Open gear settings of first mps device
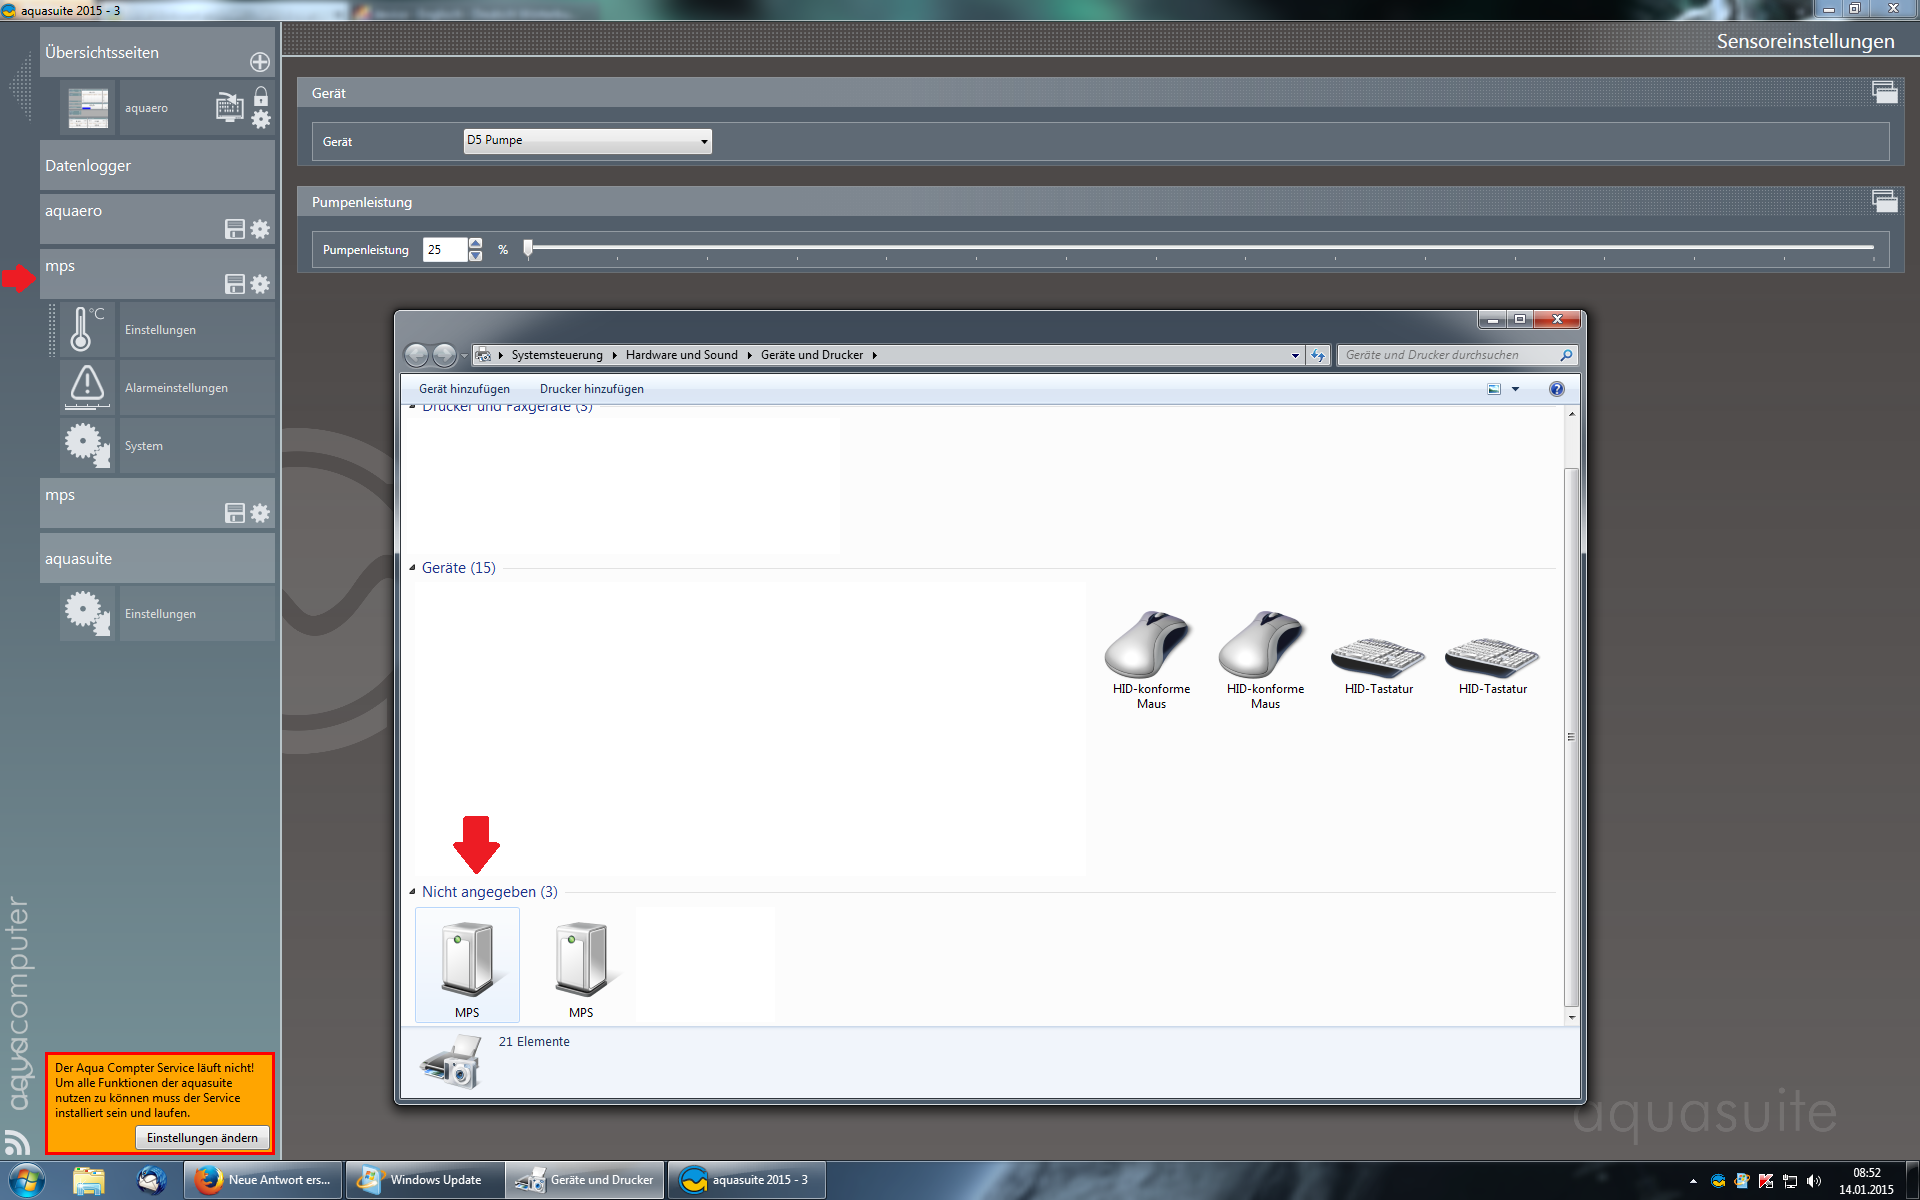Screen dimensions: 1920x1200 pos(260,284)
